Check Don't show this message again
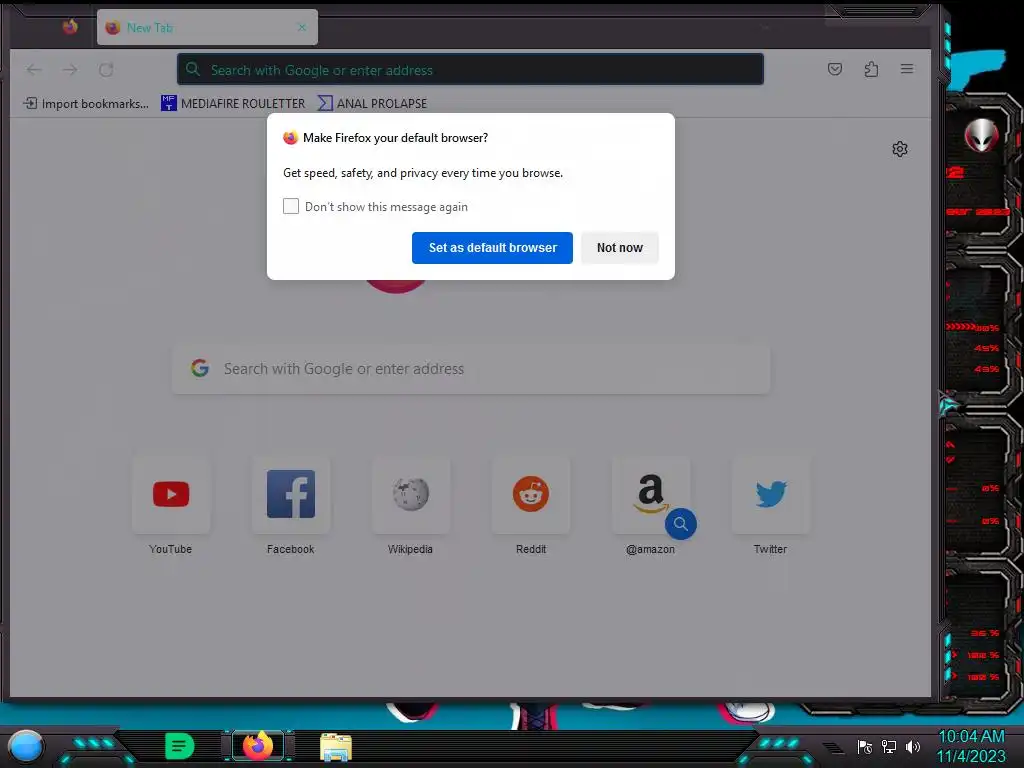 pos(291,206)
